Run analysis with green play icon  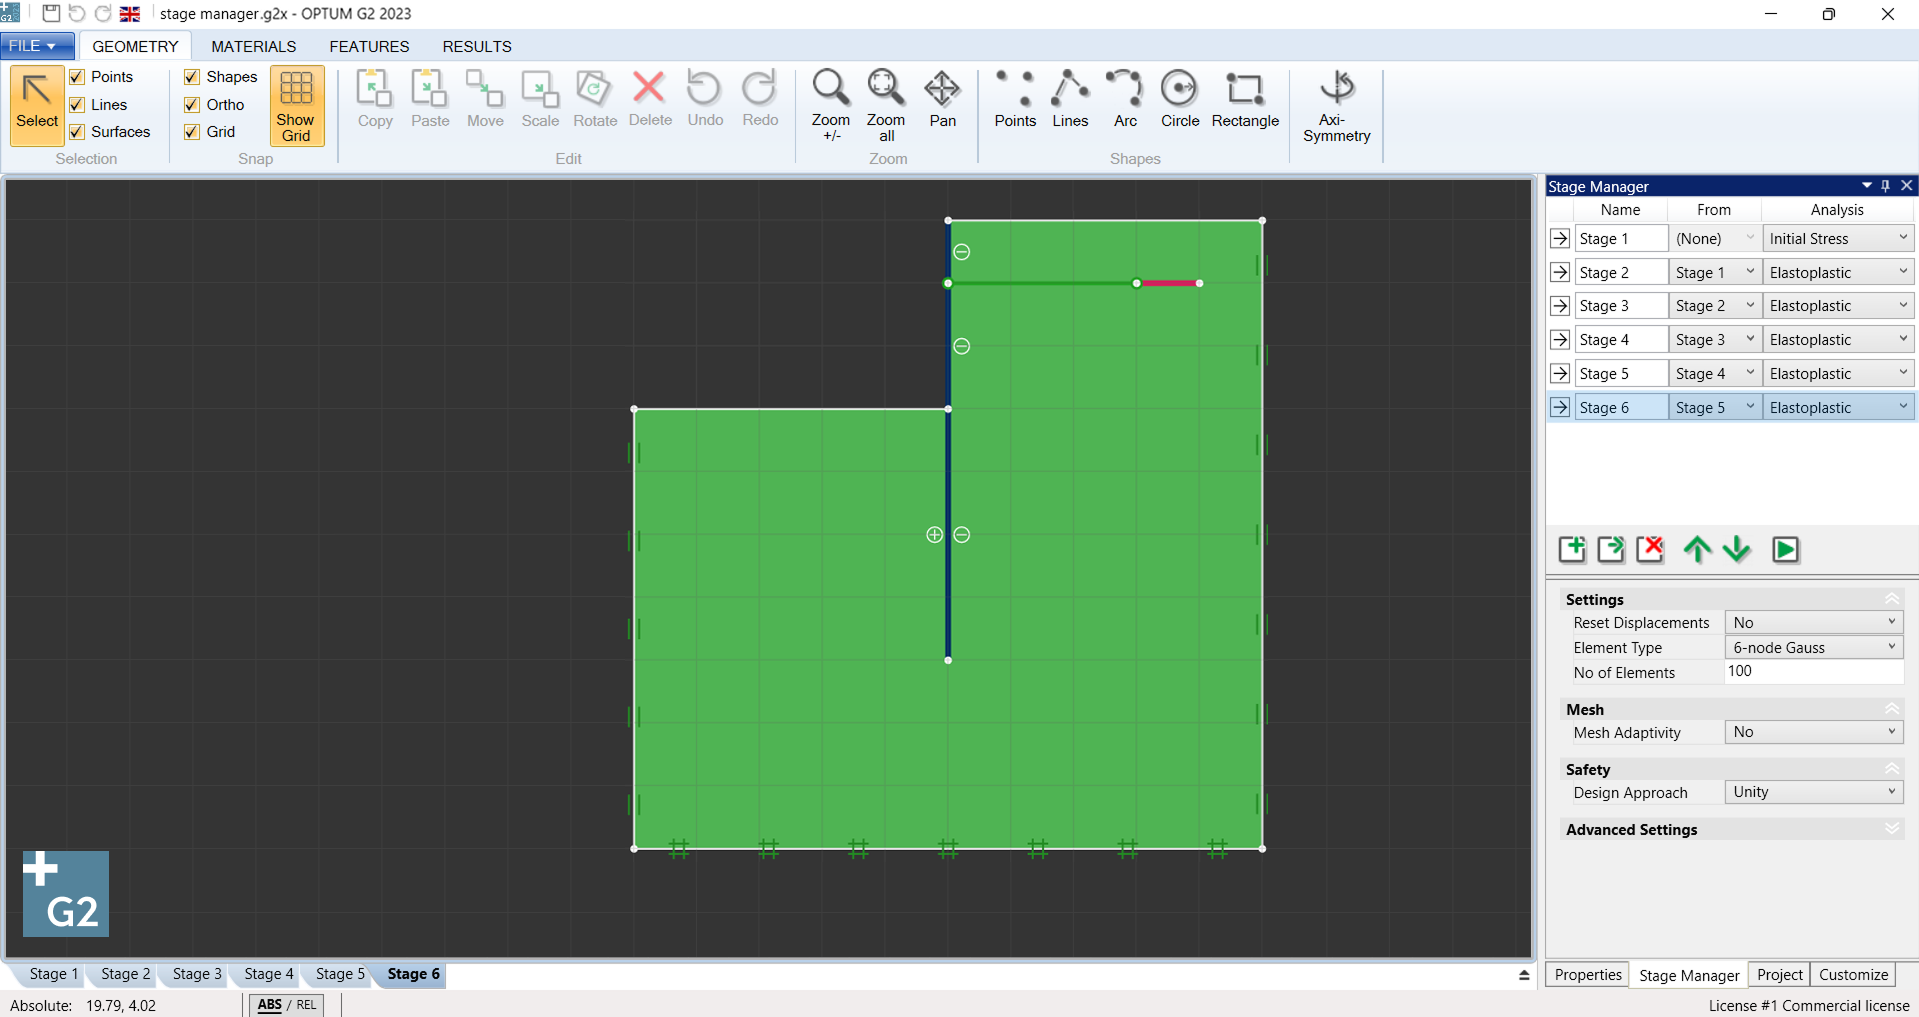(1785, 549)
